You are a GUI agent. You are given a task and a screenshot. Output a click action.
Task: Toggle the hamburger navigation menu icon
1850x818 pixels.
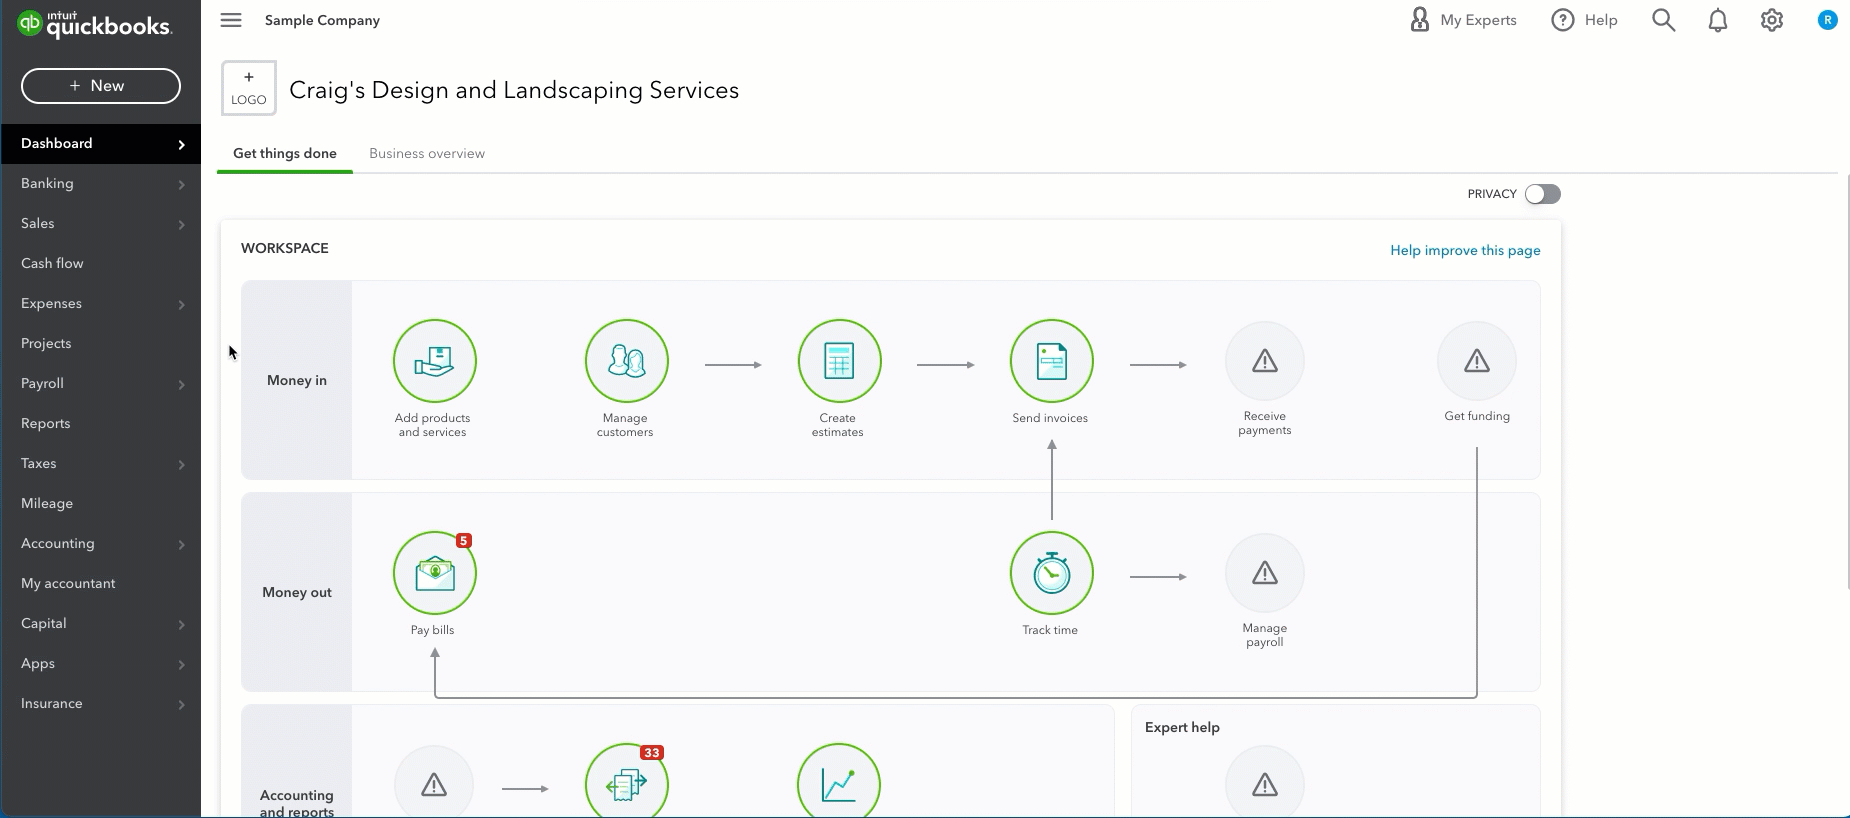[231, 20]
